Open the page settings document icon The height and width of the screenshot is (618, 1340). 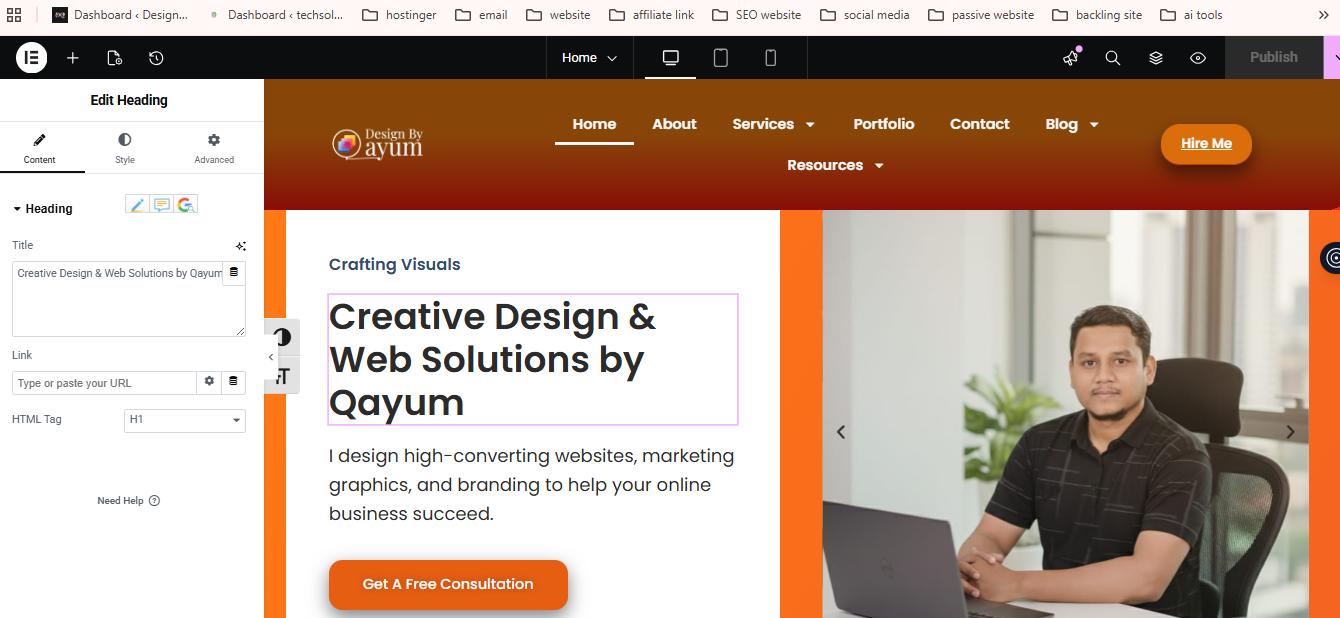114,58
